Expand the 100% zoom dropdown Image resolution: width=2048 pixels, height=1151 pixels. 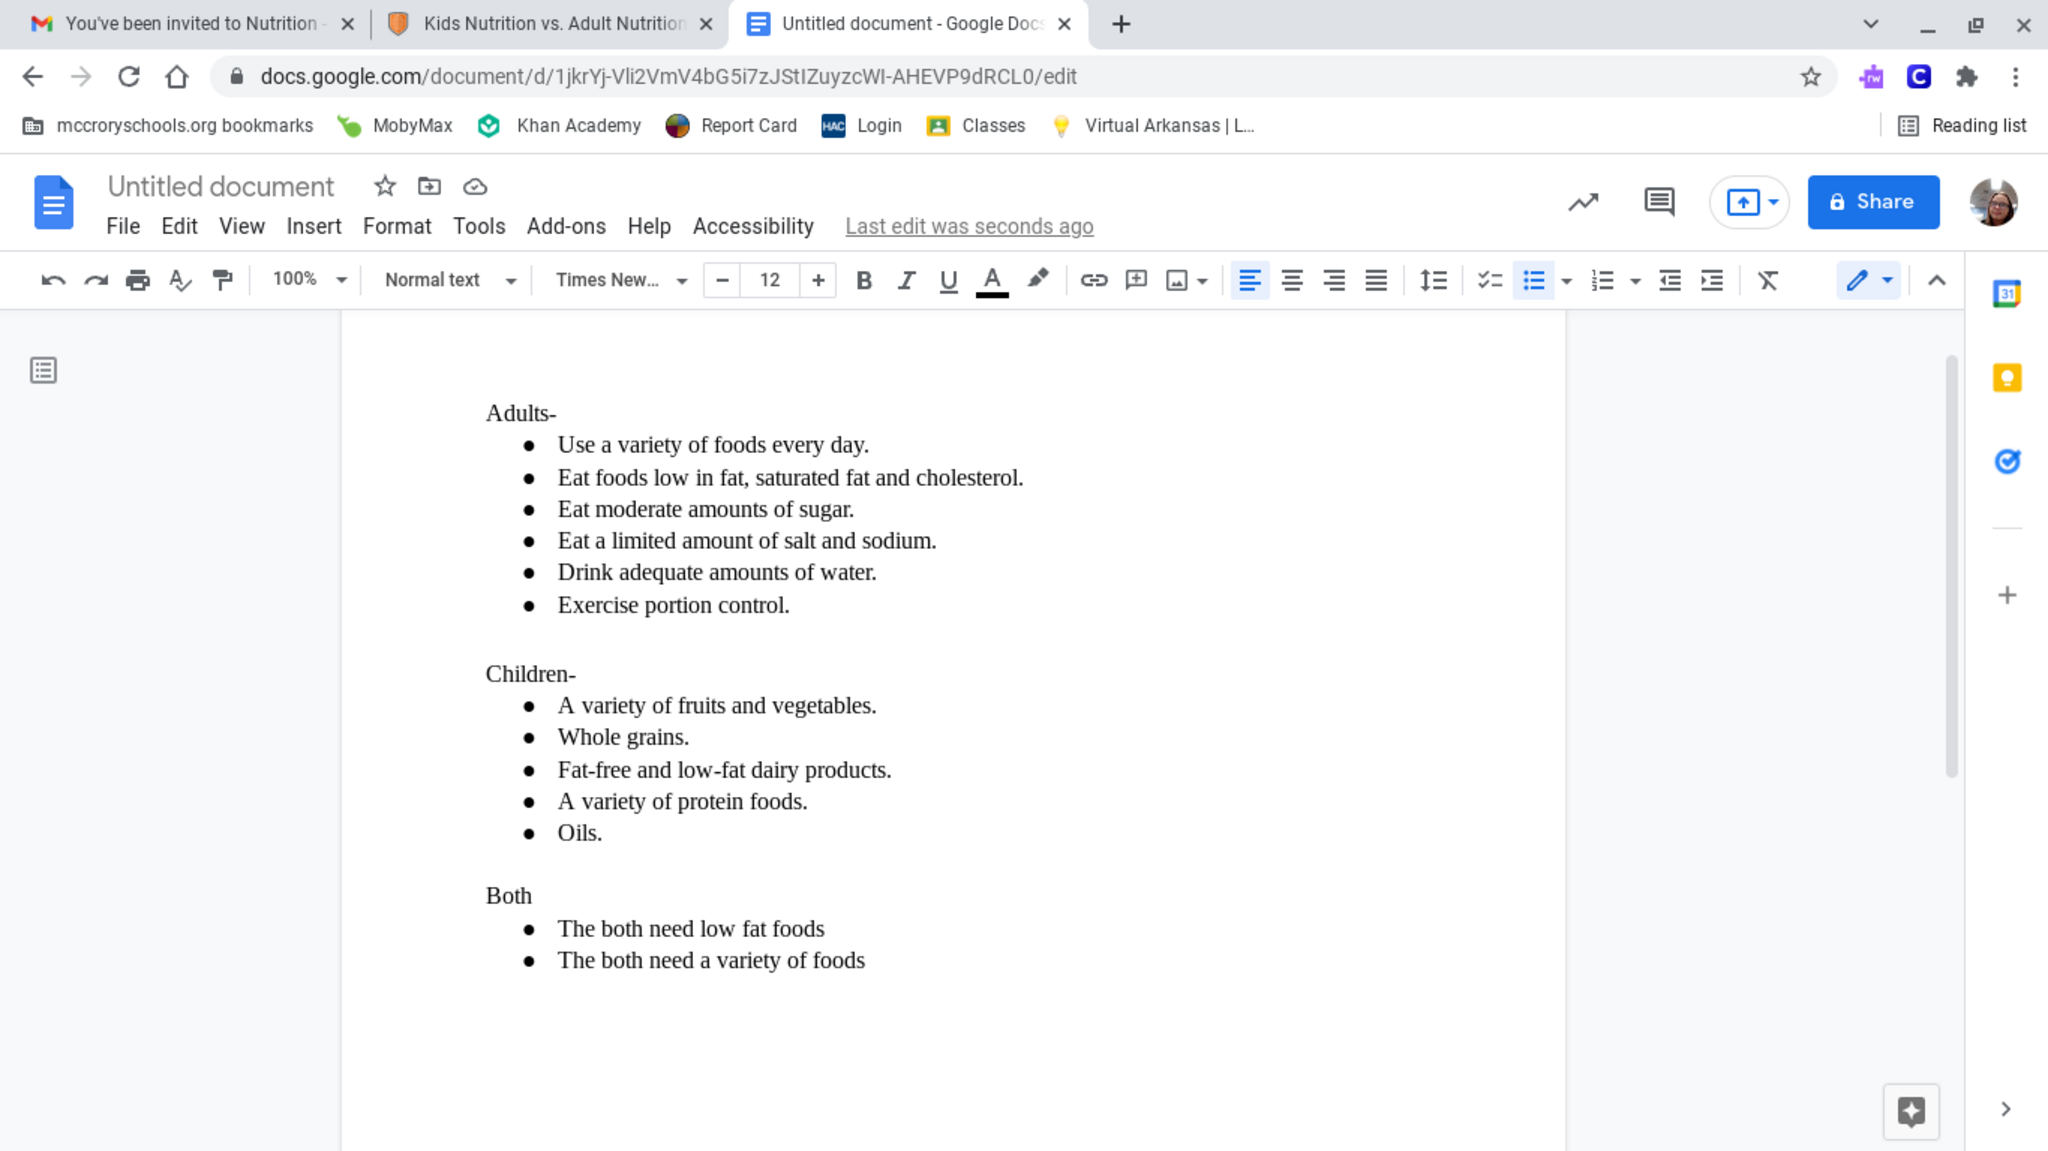308,279
